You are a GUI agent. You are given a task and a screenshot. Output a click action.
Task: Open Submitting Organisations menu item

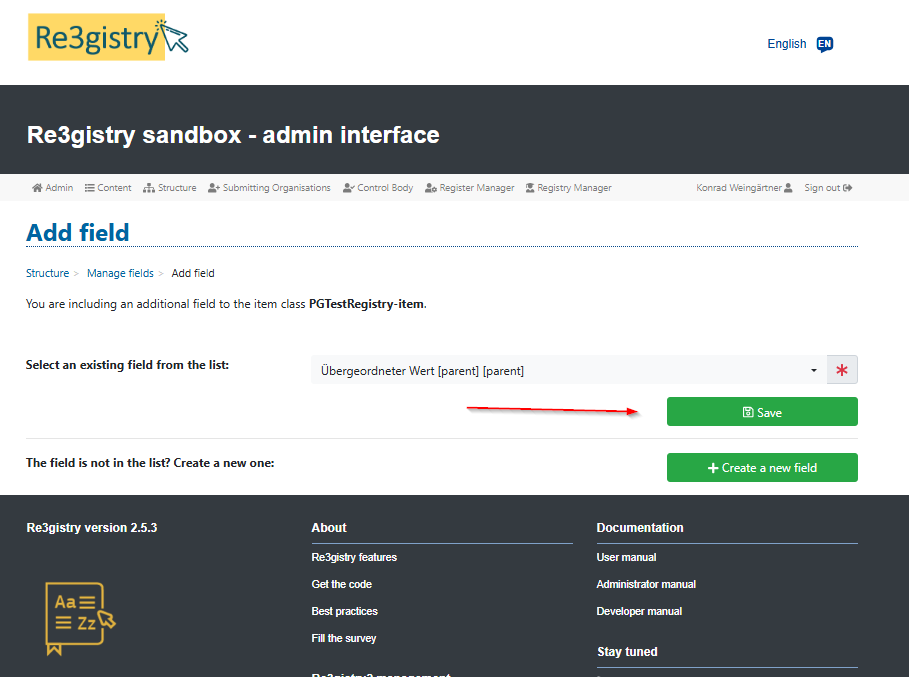coord(269,188)
